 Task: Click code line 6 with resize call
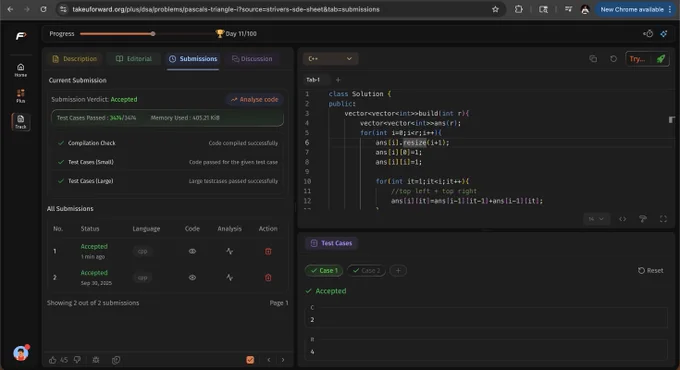412,143
